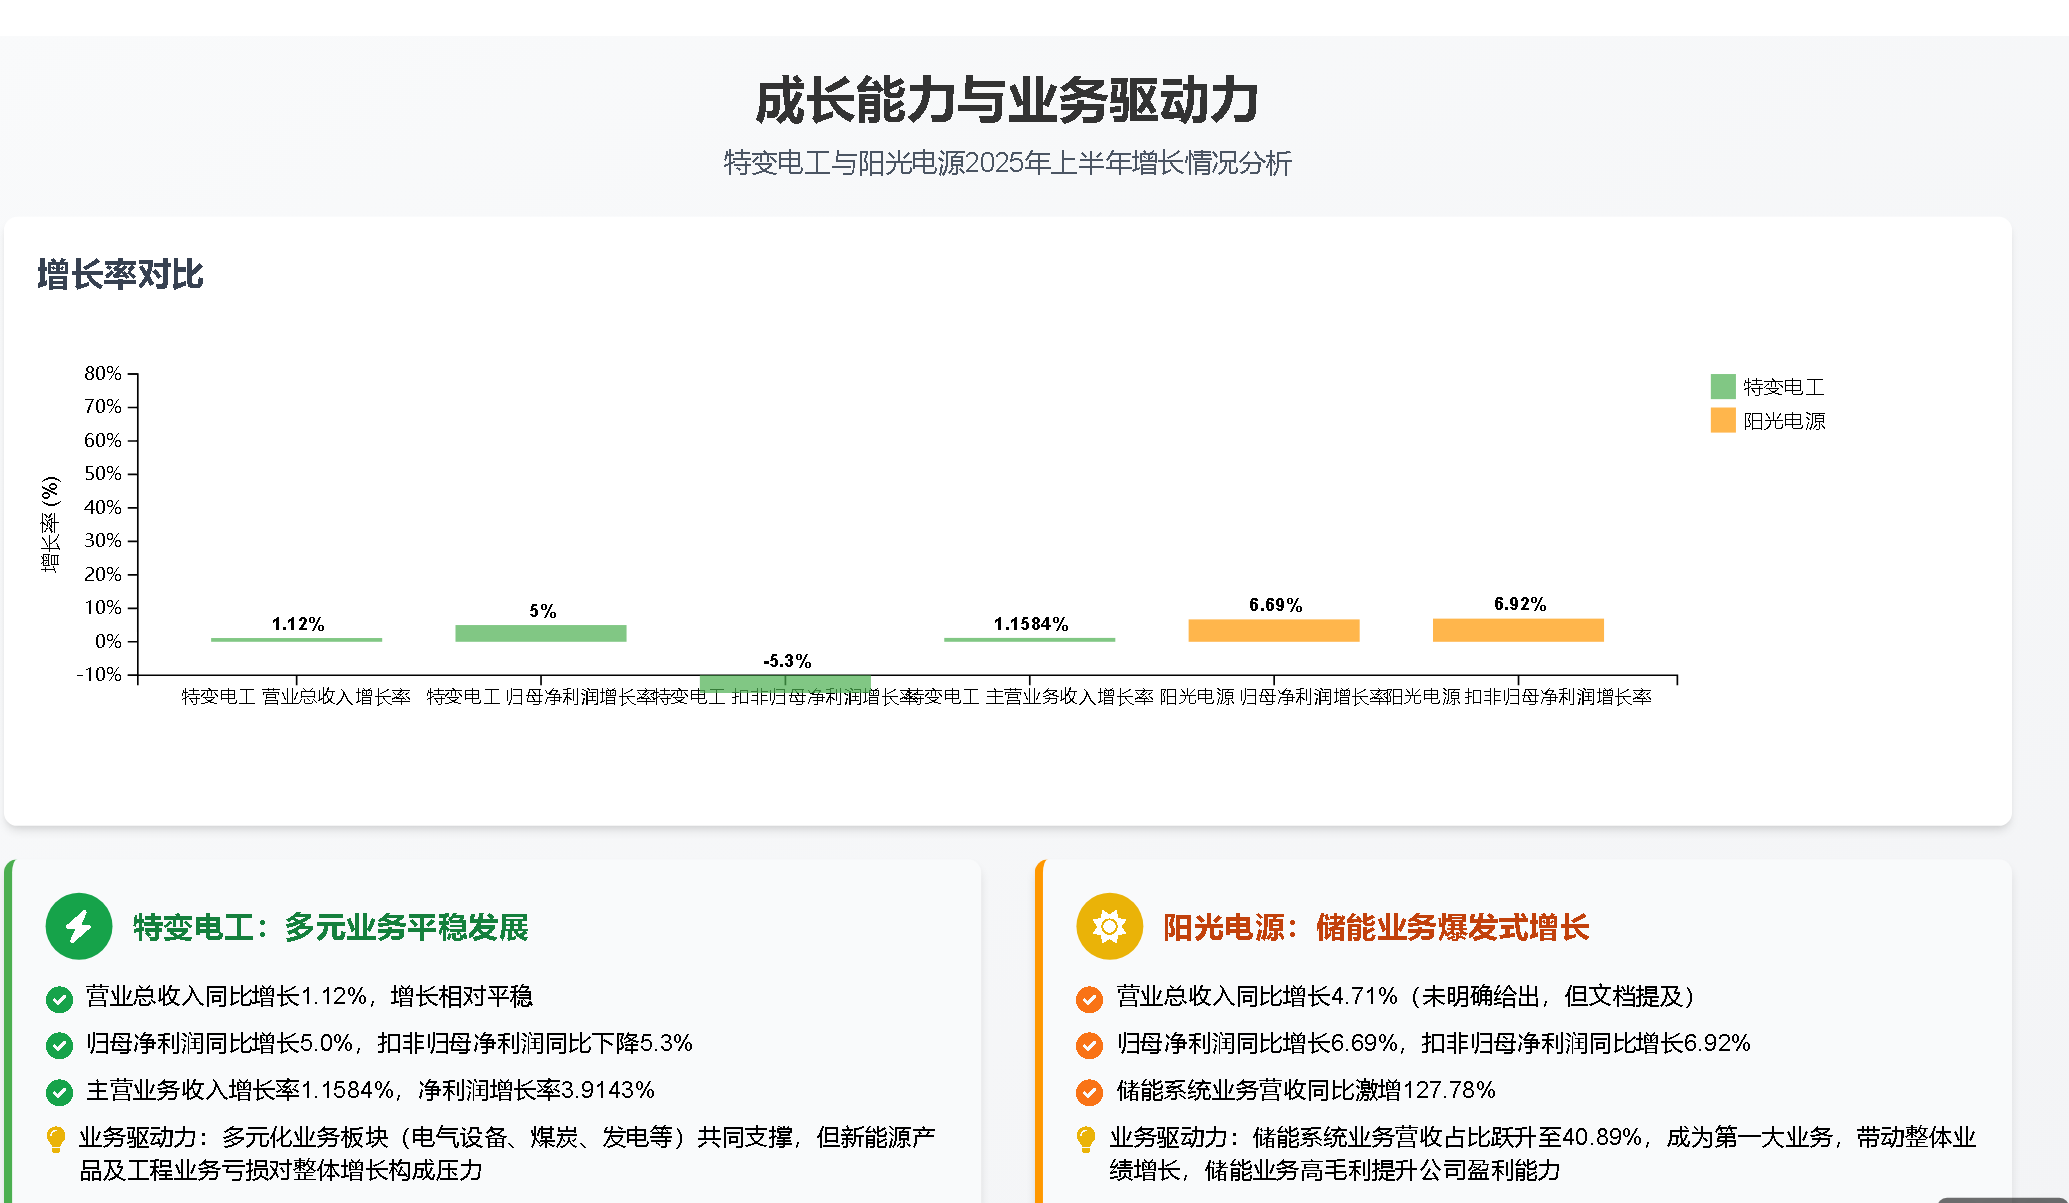Image resolution: width=2069 pixels, height=1203 pixels.
Task: Click lightbulb icon in 特变电工 card
Action: pos(56,1139)
